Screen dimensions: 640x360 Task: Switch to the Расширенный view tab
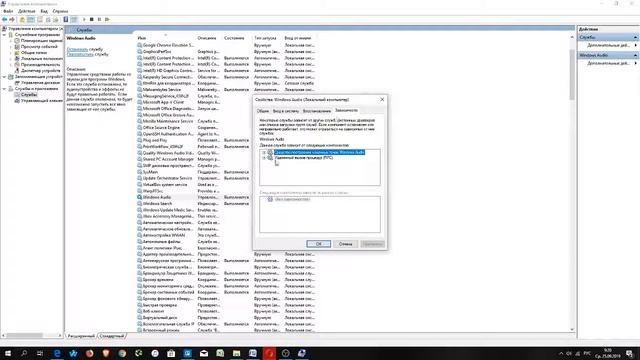[81, 336]
